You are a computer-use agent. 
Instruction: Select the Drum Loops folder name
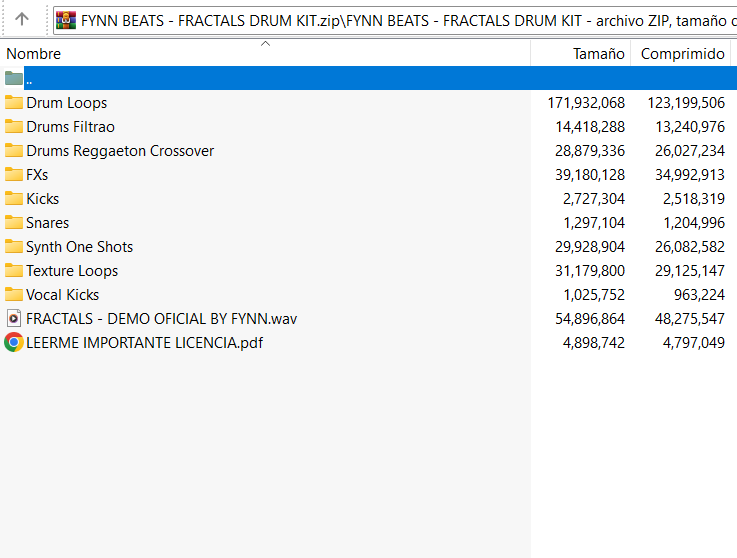tap(66, 102)
